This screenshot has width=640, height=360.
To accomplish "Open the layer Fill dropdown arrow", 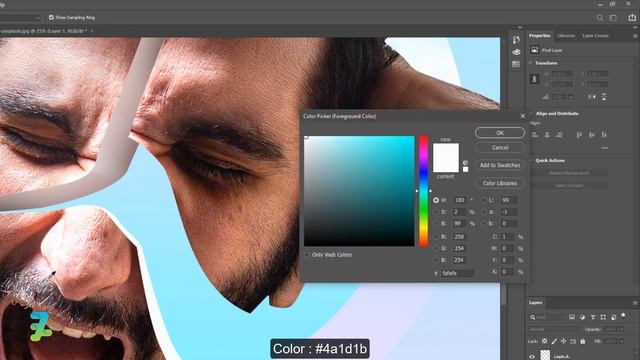I will (621, 341).
